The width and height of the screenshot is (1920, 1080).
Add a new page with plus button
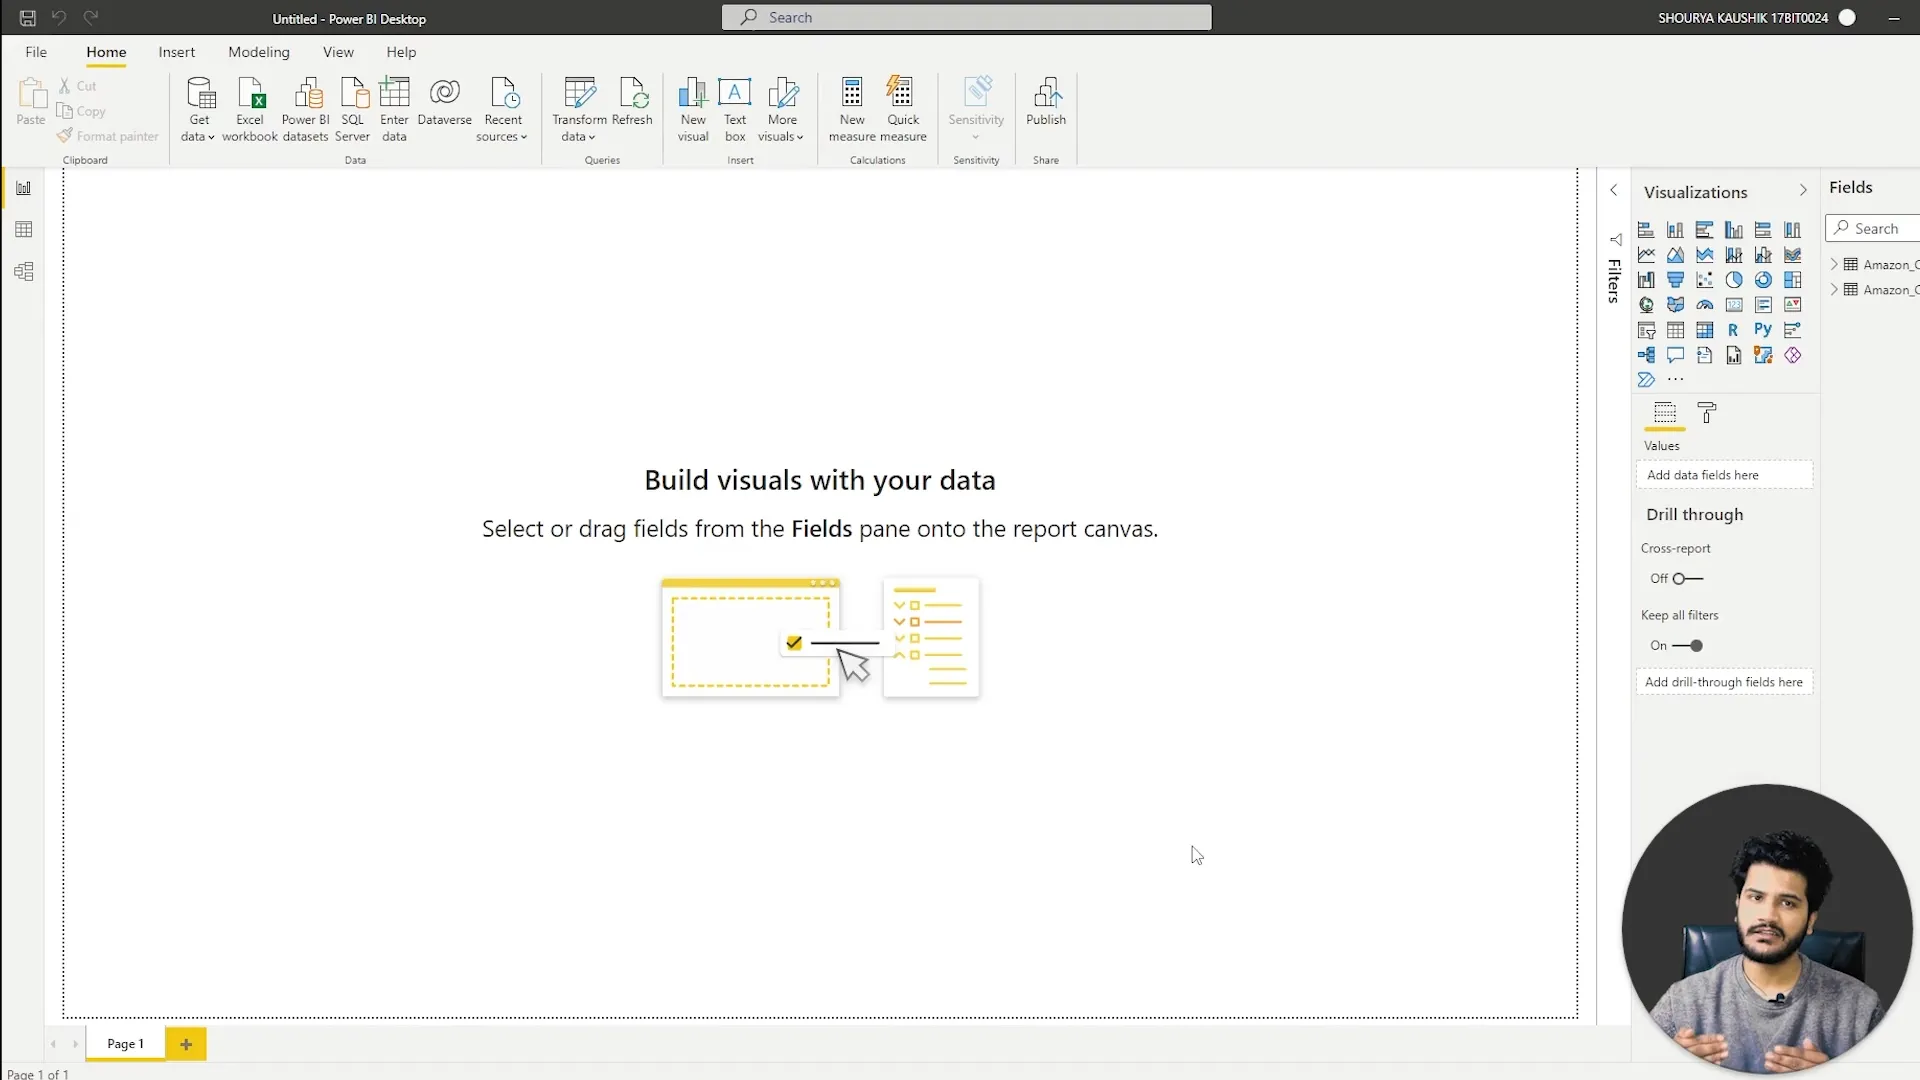tap(186, 1044)
